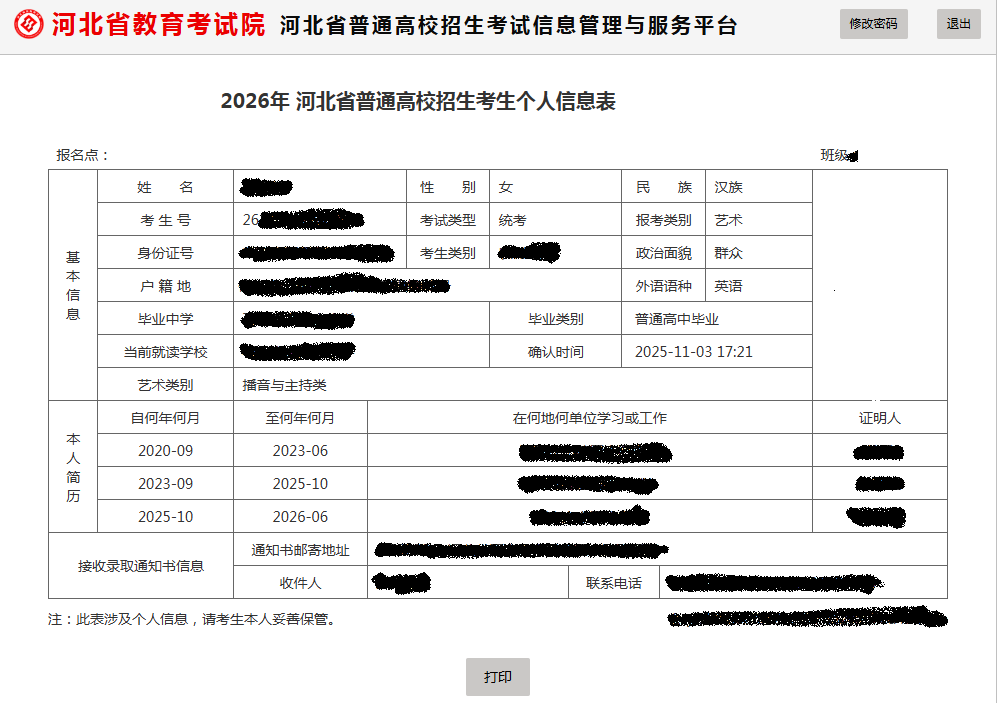This screenshot has height=703, width=1001.
Task: Click the 联系电话 label cell
Action: click(611, 581)
